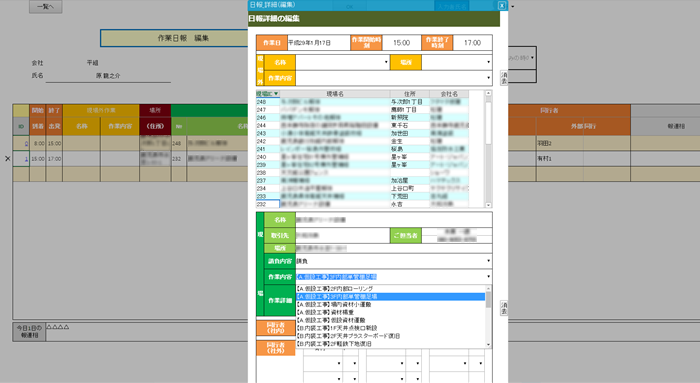Choose 【A.仮設工事】仮設資材運搬 from the list

(x=391, y=320)
